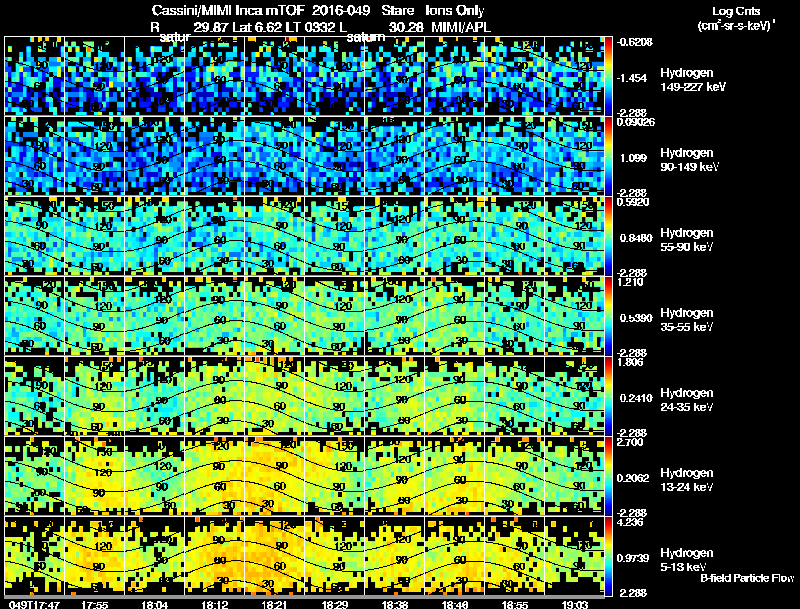This screenshot has width=800, height=609.
Task: Click the color scale bar for 35-55 keV
Action: (608, 316)
